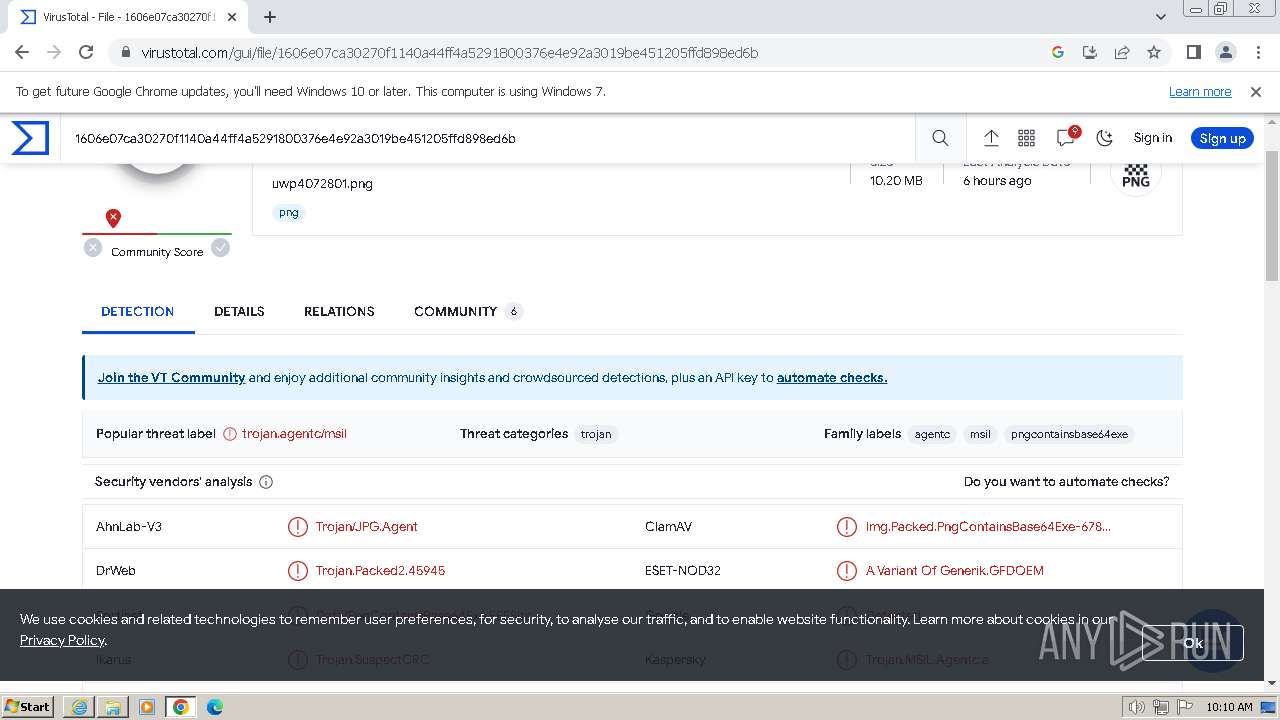
Task: Click the Sign up button
Action: pos(1222,138)
